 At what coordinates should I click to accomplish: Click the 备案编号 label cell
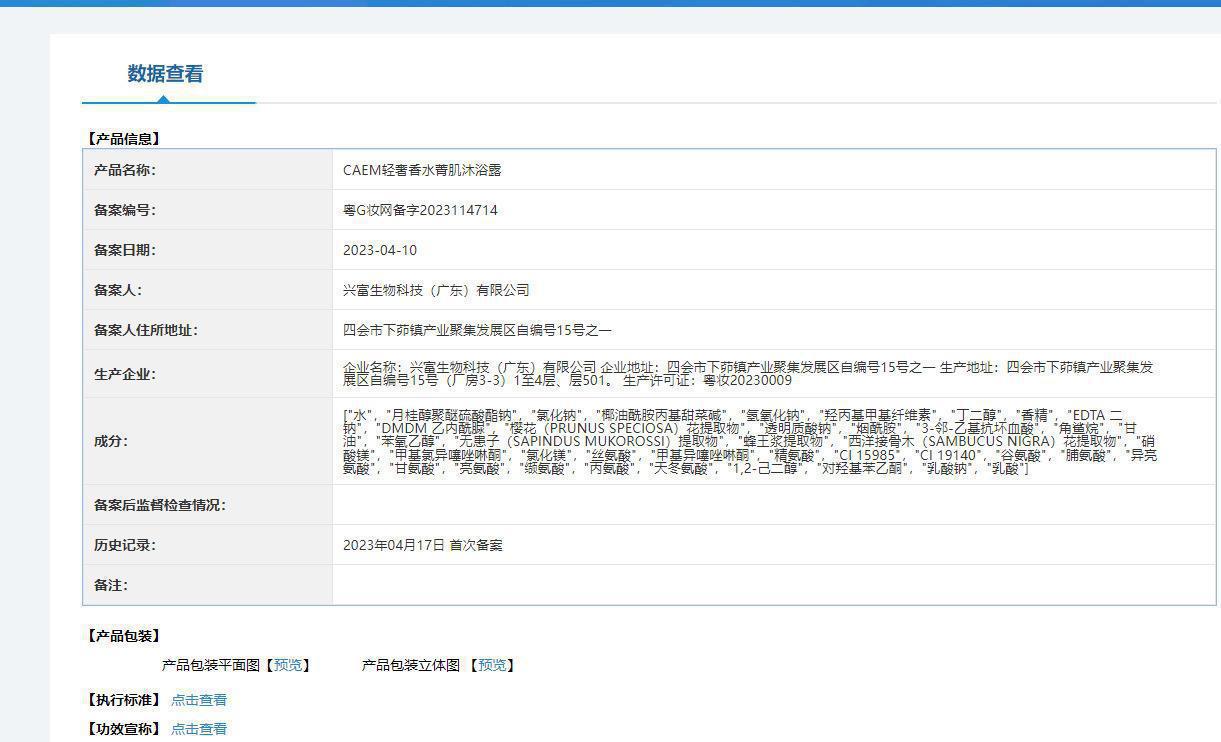pos(208,210)
